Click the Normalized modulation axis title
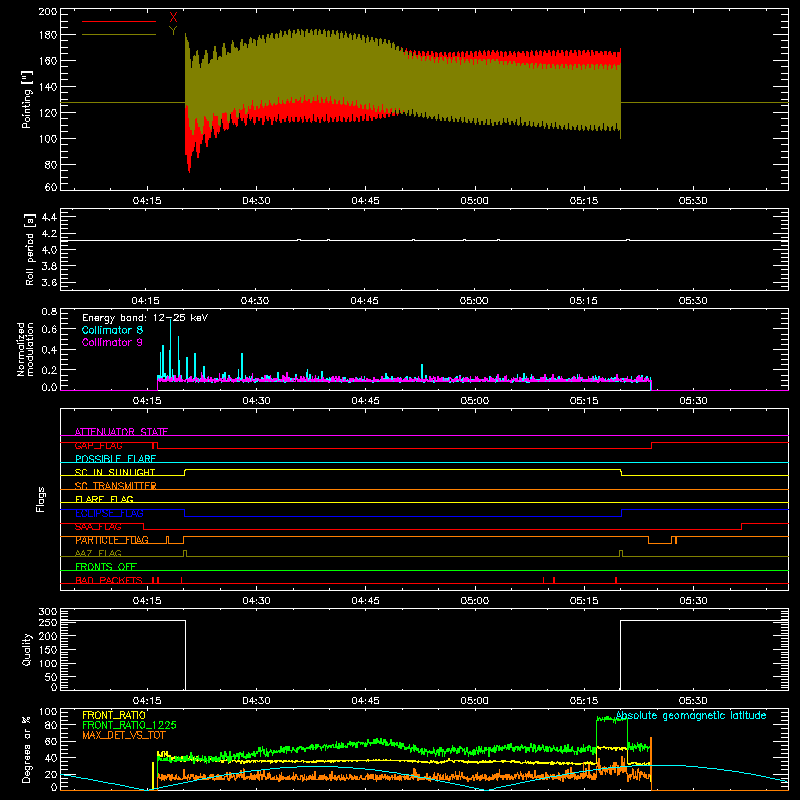 pyautogui.click(x=25, y=349)
